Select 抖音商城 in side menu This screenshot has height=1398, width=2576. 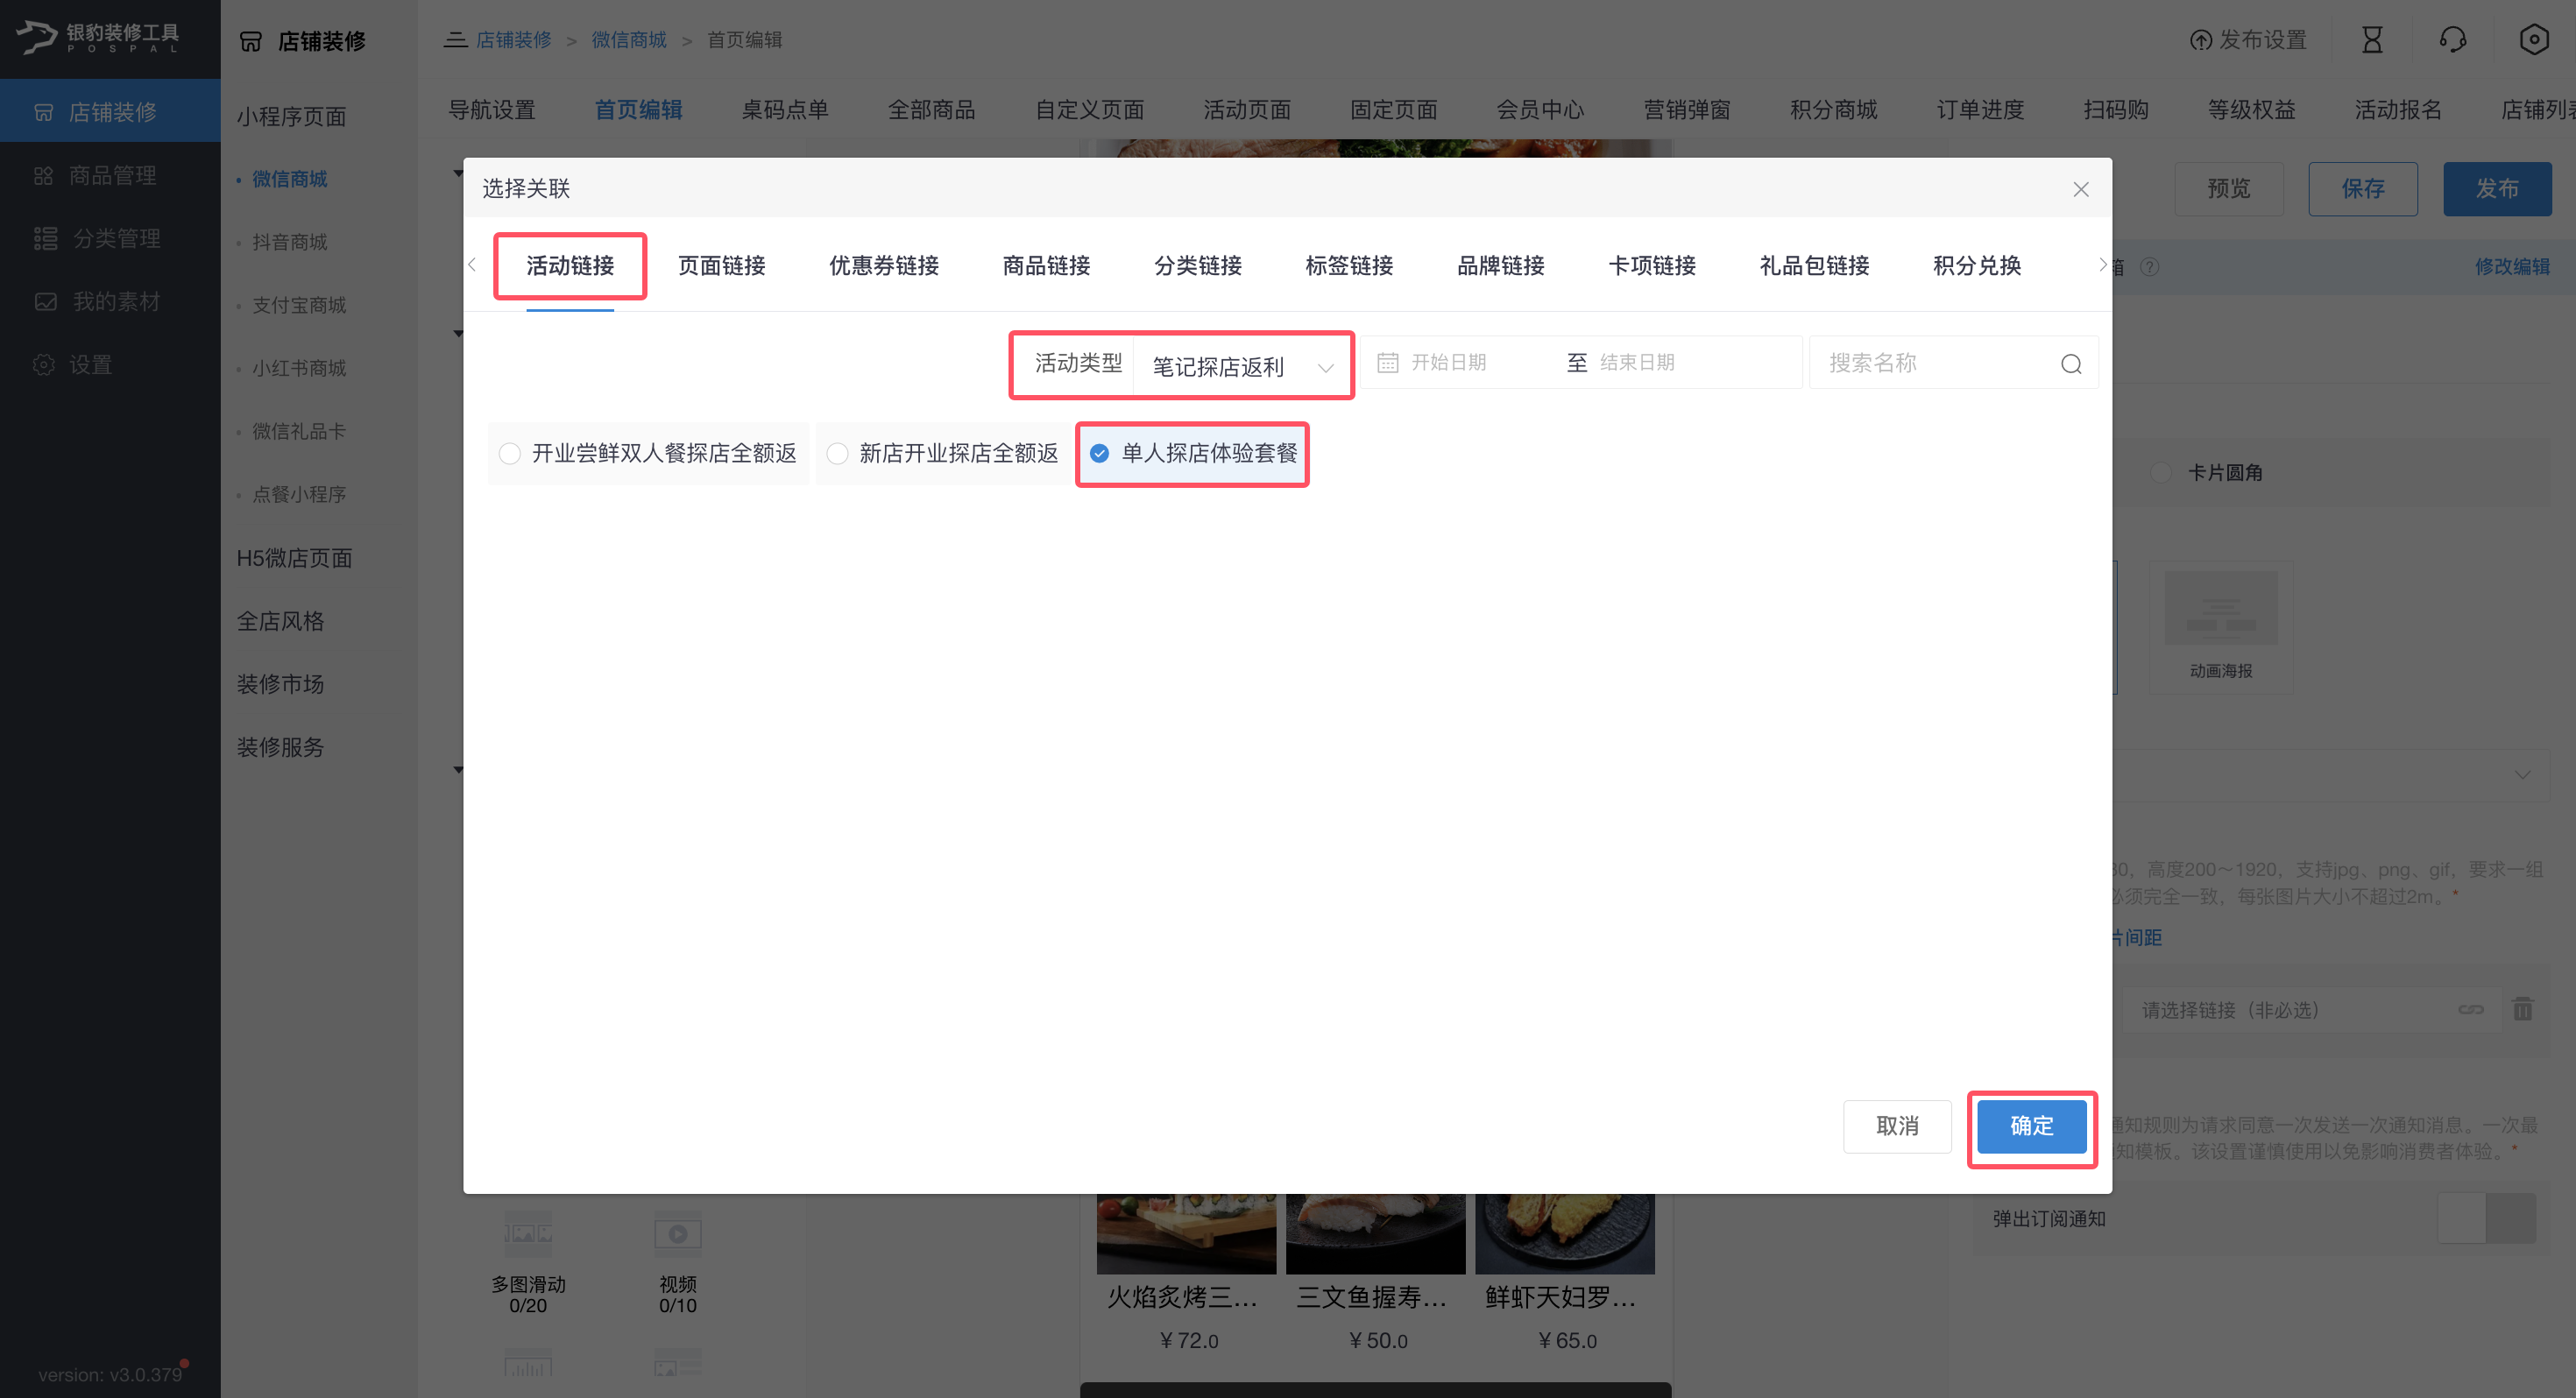[289, 242]
